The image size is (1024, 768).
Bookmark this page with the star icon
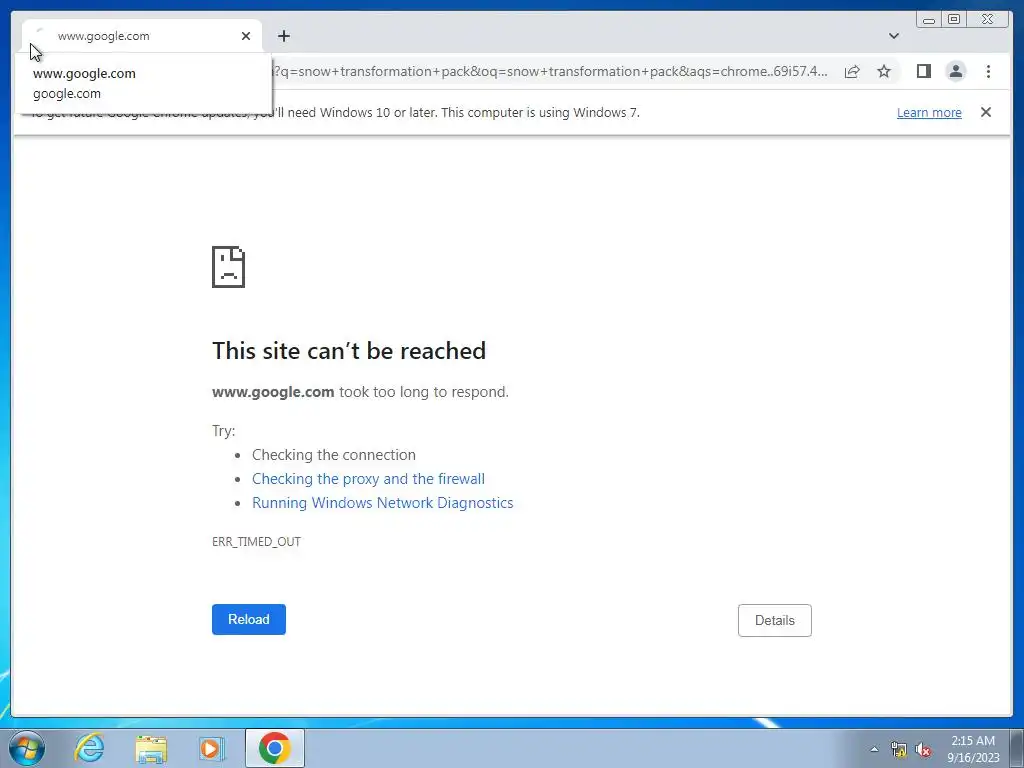coord(884,72)
